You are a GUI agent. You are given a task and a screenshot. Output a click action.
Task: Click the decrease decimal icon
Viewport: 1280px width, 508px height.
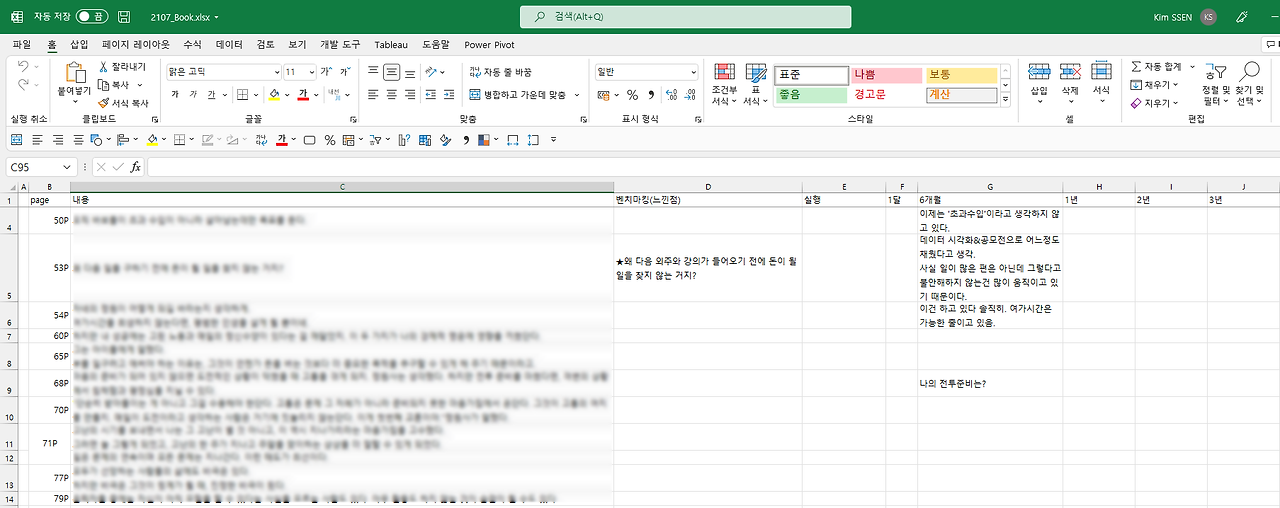[690, 95]
